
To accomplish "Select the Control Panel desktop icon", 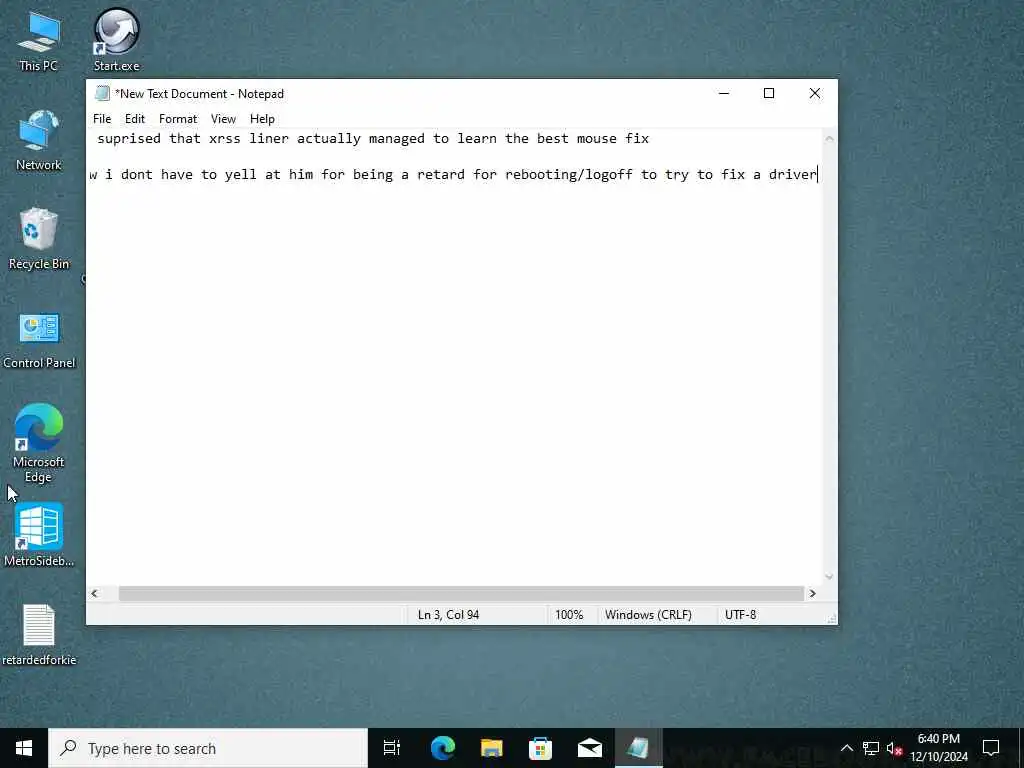I will 39,341.
